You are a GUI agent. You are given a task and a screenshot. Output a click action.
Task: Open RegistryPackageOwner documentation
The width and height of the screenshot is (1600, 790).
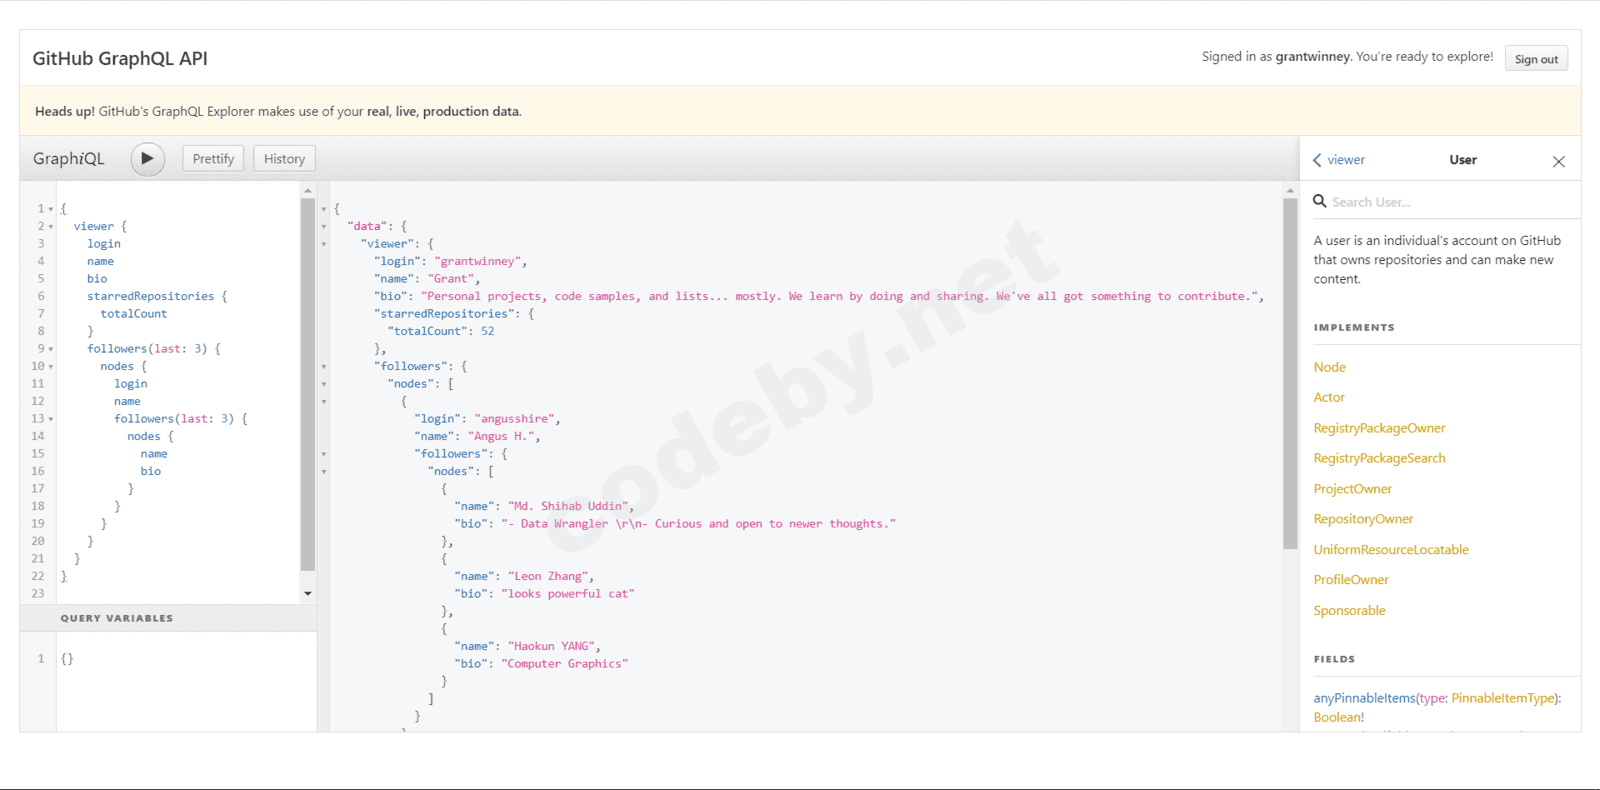click(1379, 428)
